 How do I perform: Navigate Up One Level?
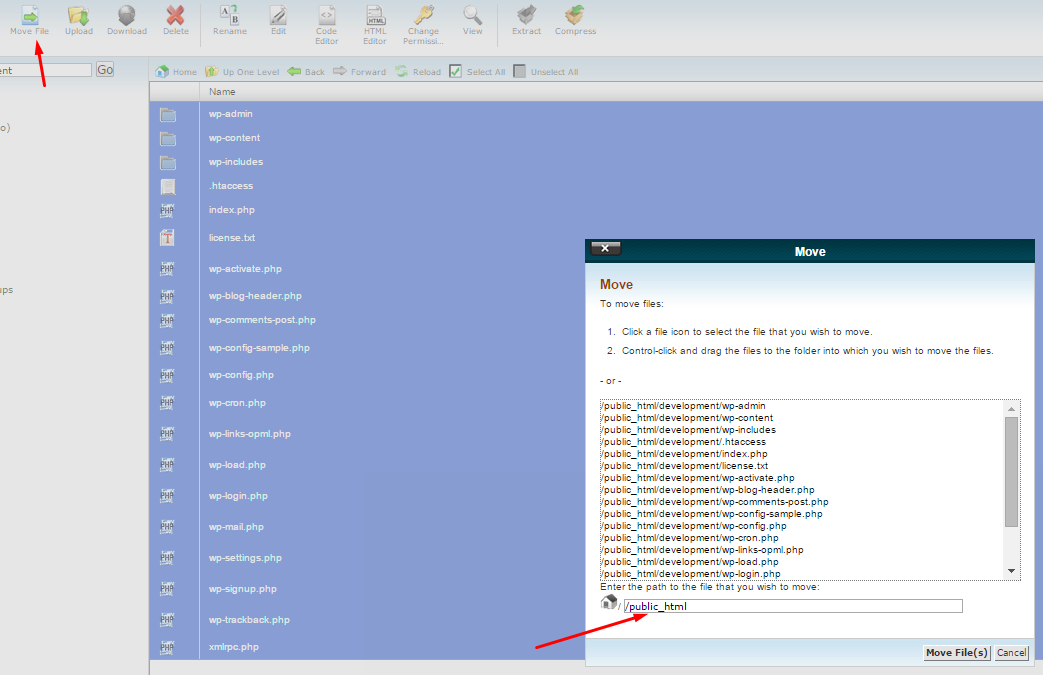pyautogui.click(x=242, y=71)
